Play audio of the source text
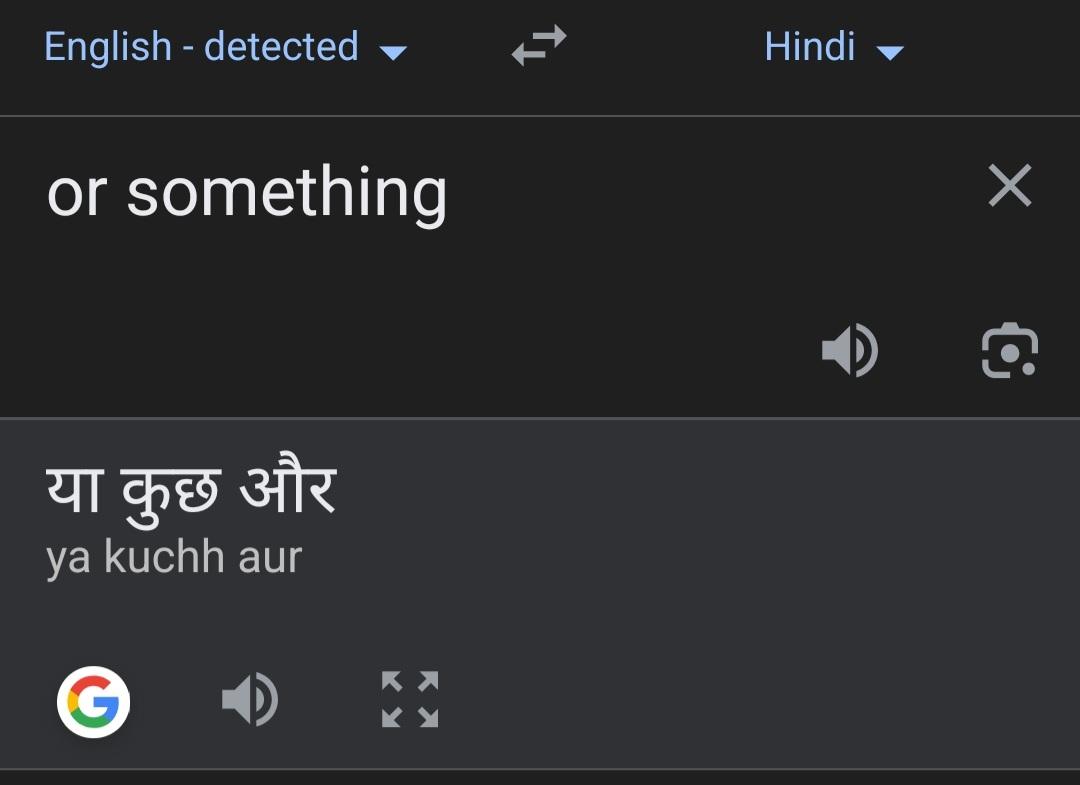Screen dimensions: 1080x785 (849, 351)
